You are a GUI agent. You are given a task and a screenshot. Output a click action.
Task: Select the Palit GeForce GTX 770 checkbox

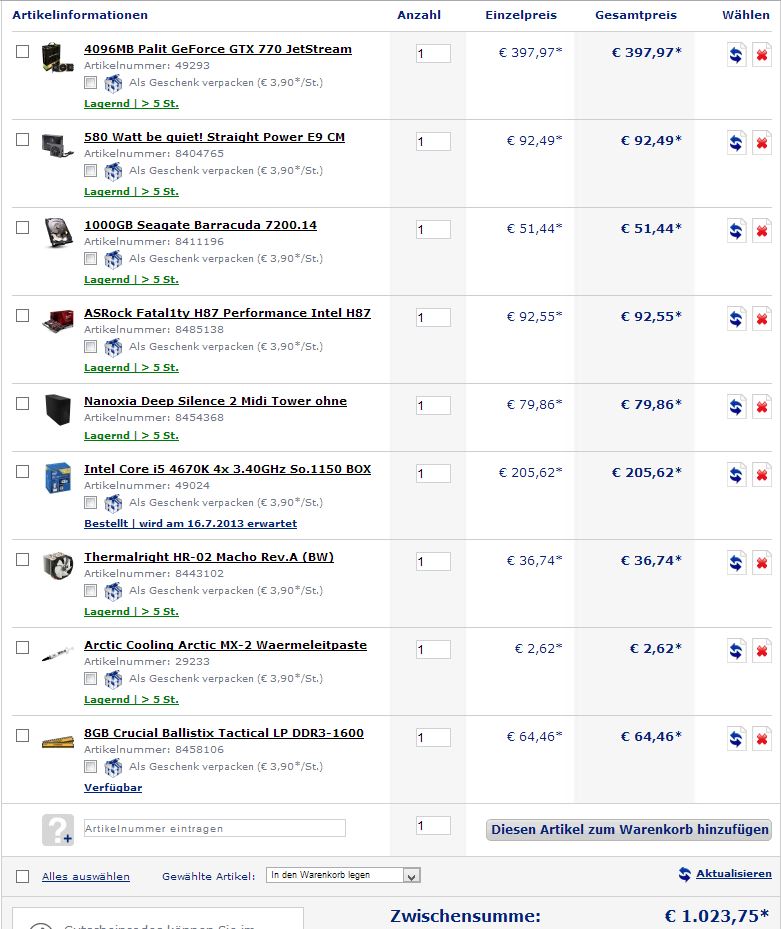coord(23,52)
